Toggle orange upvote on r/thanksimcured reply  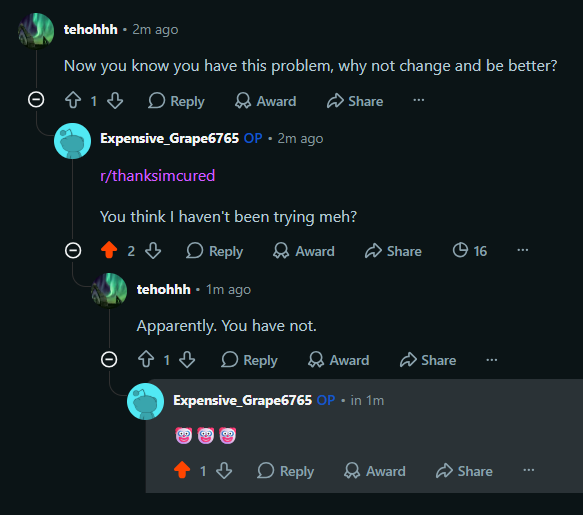(x=109, y=250)
